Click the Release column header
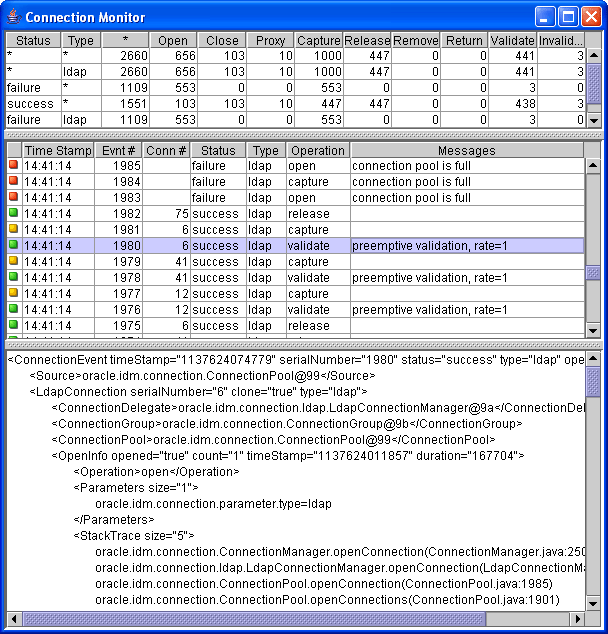 point(367,40)
